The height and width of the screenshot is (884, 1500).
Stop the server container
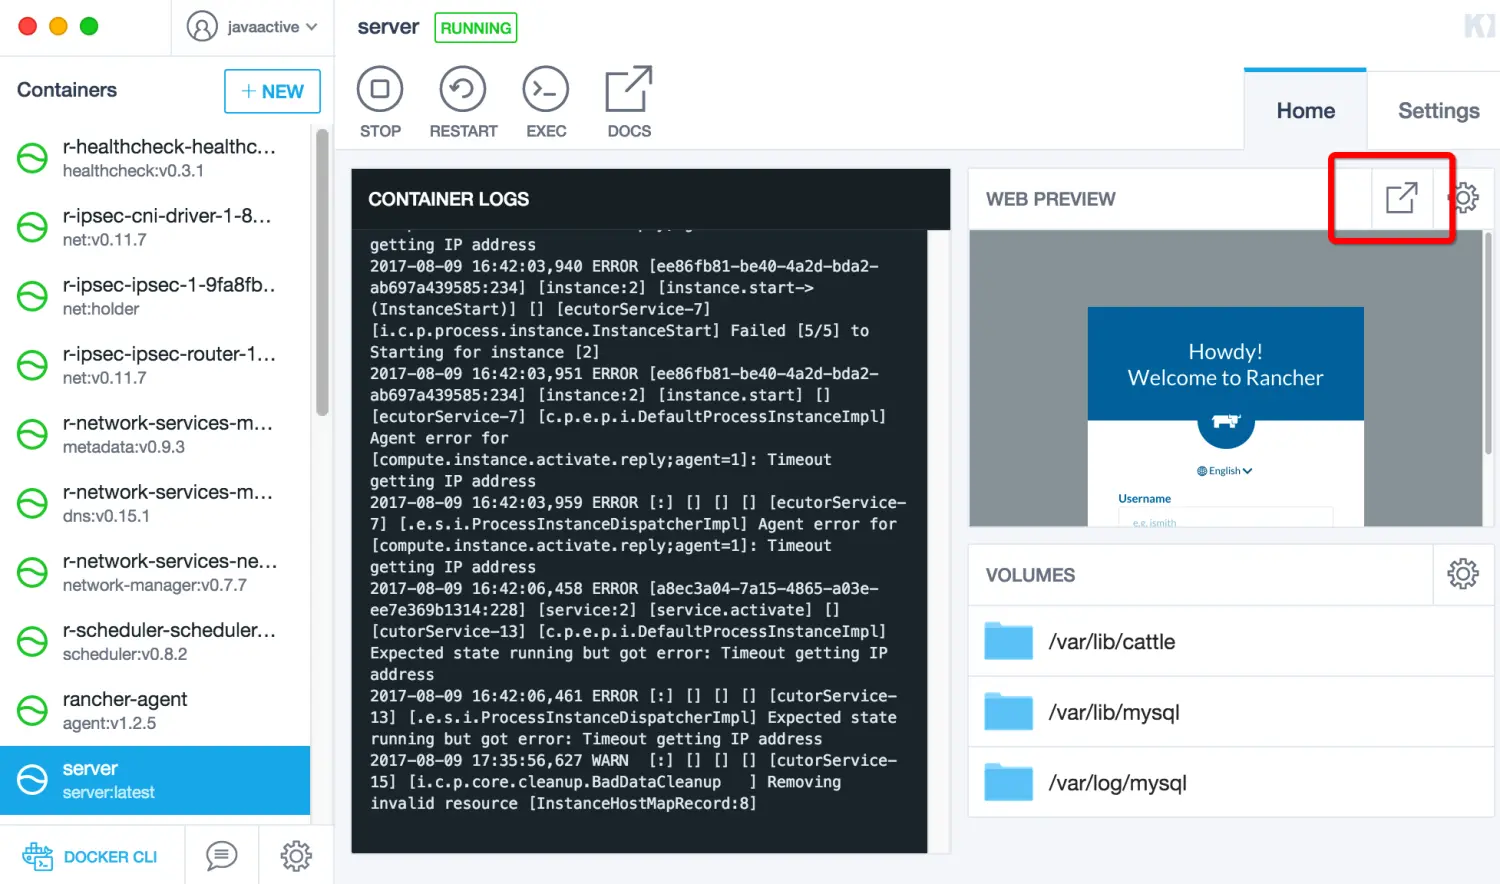(380, 102)
